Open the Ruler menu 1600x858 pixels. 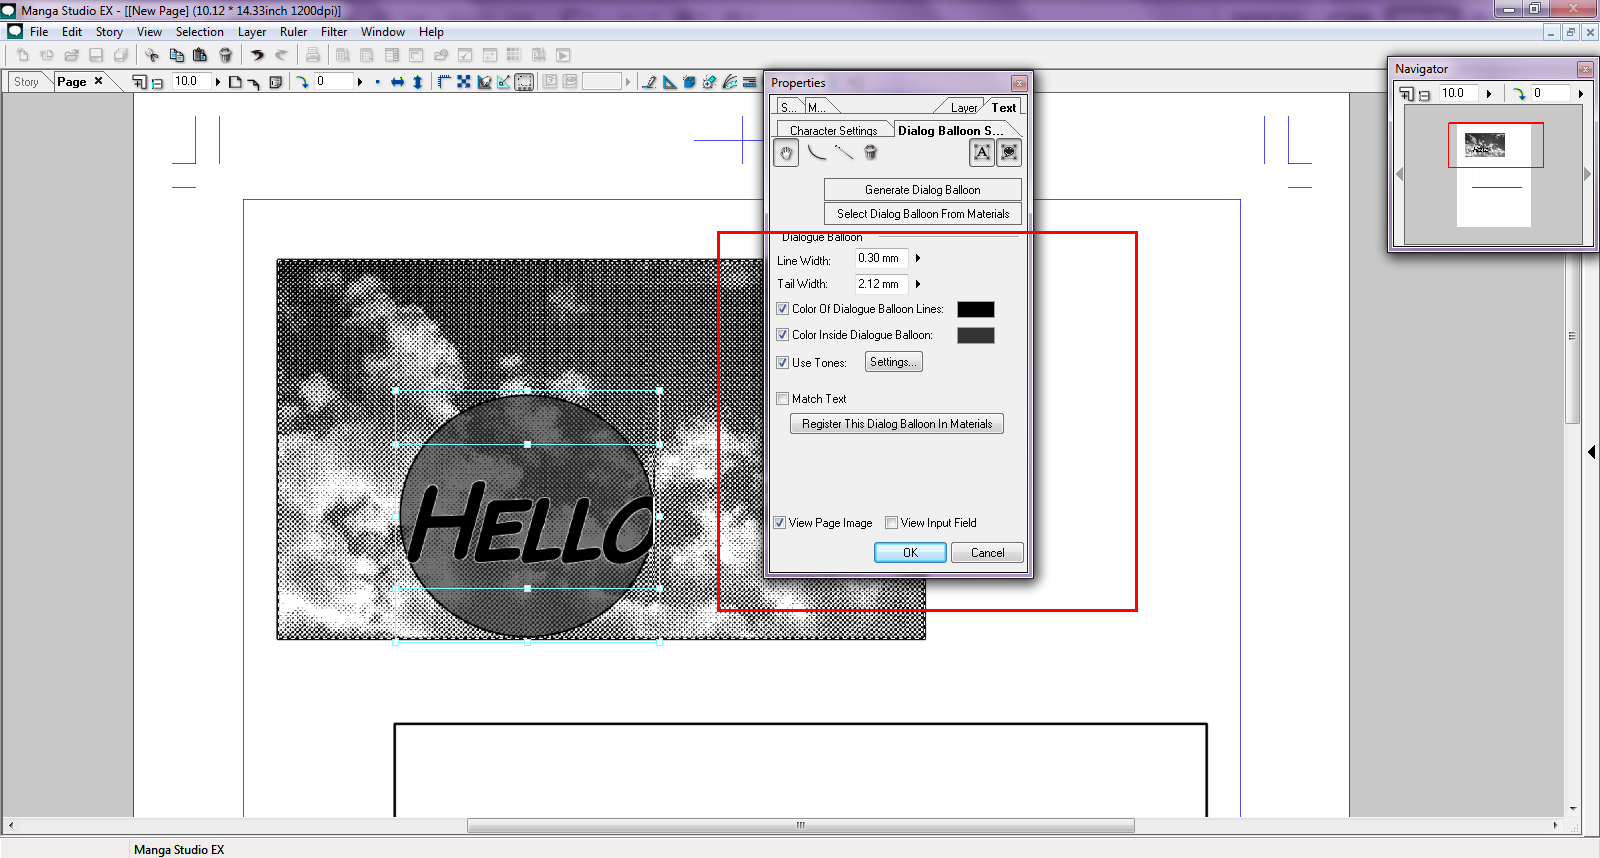(293, 32)
